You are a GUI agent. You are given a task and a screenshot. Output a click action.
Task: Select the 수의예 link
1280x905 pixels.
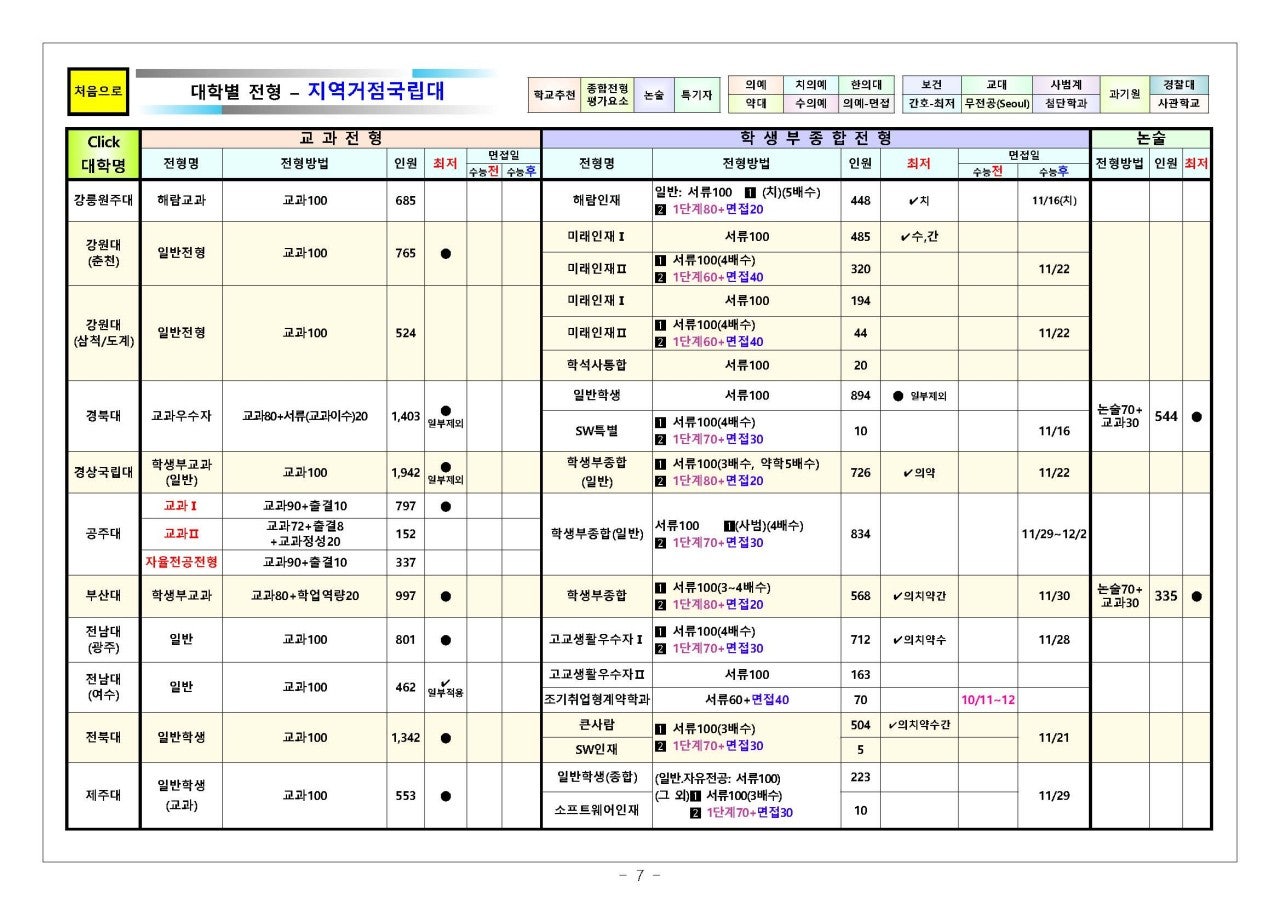click(811, 103)
